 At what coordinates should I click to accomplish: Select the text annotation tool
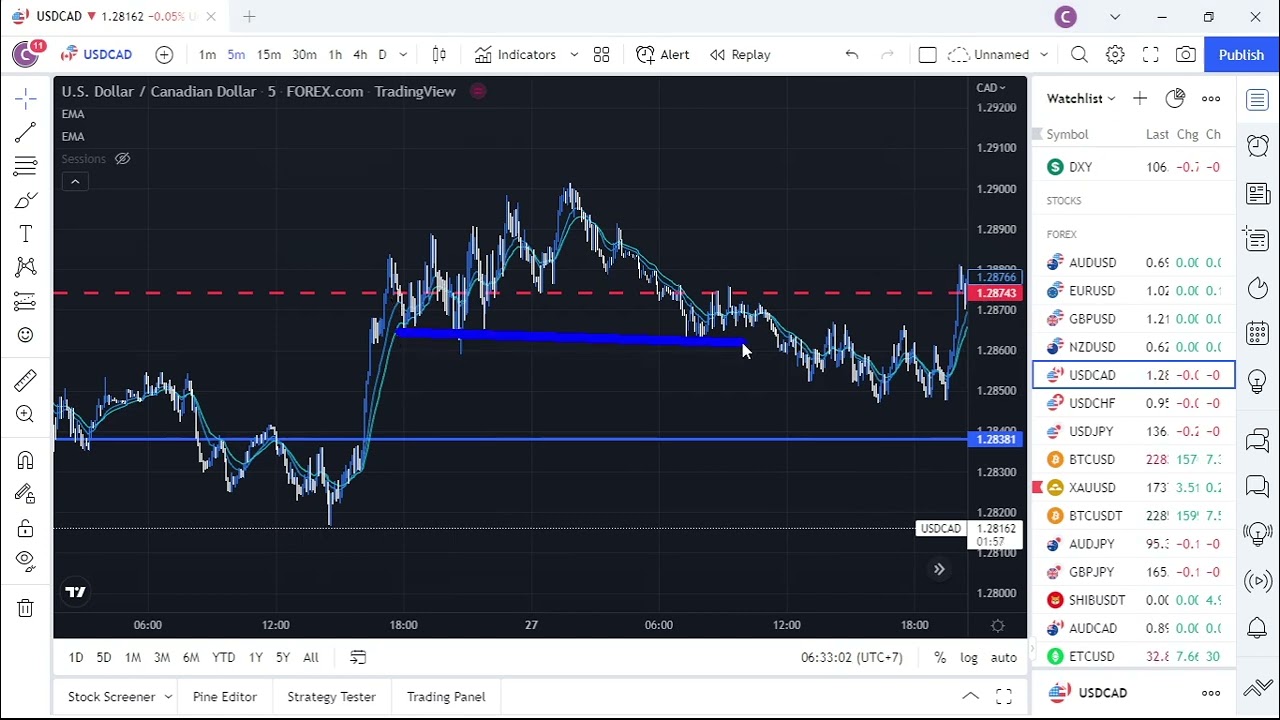coord(26,234)
